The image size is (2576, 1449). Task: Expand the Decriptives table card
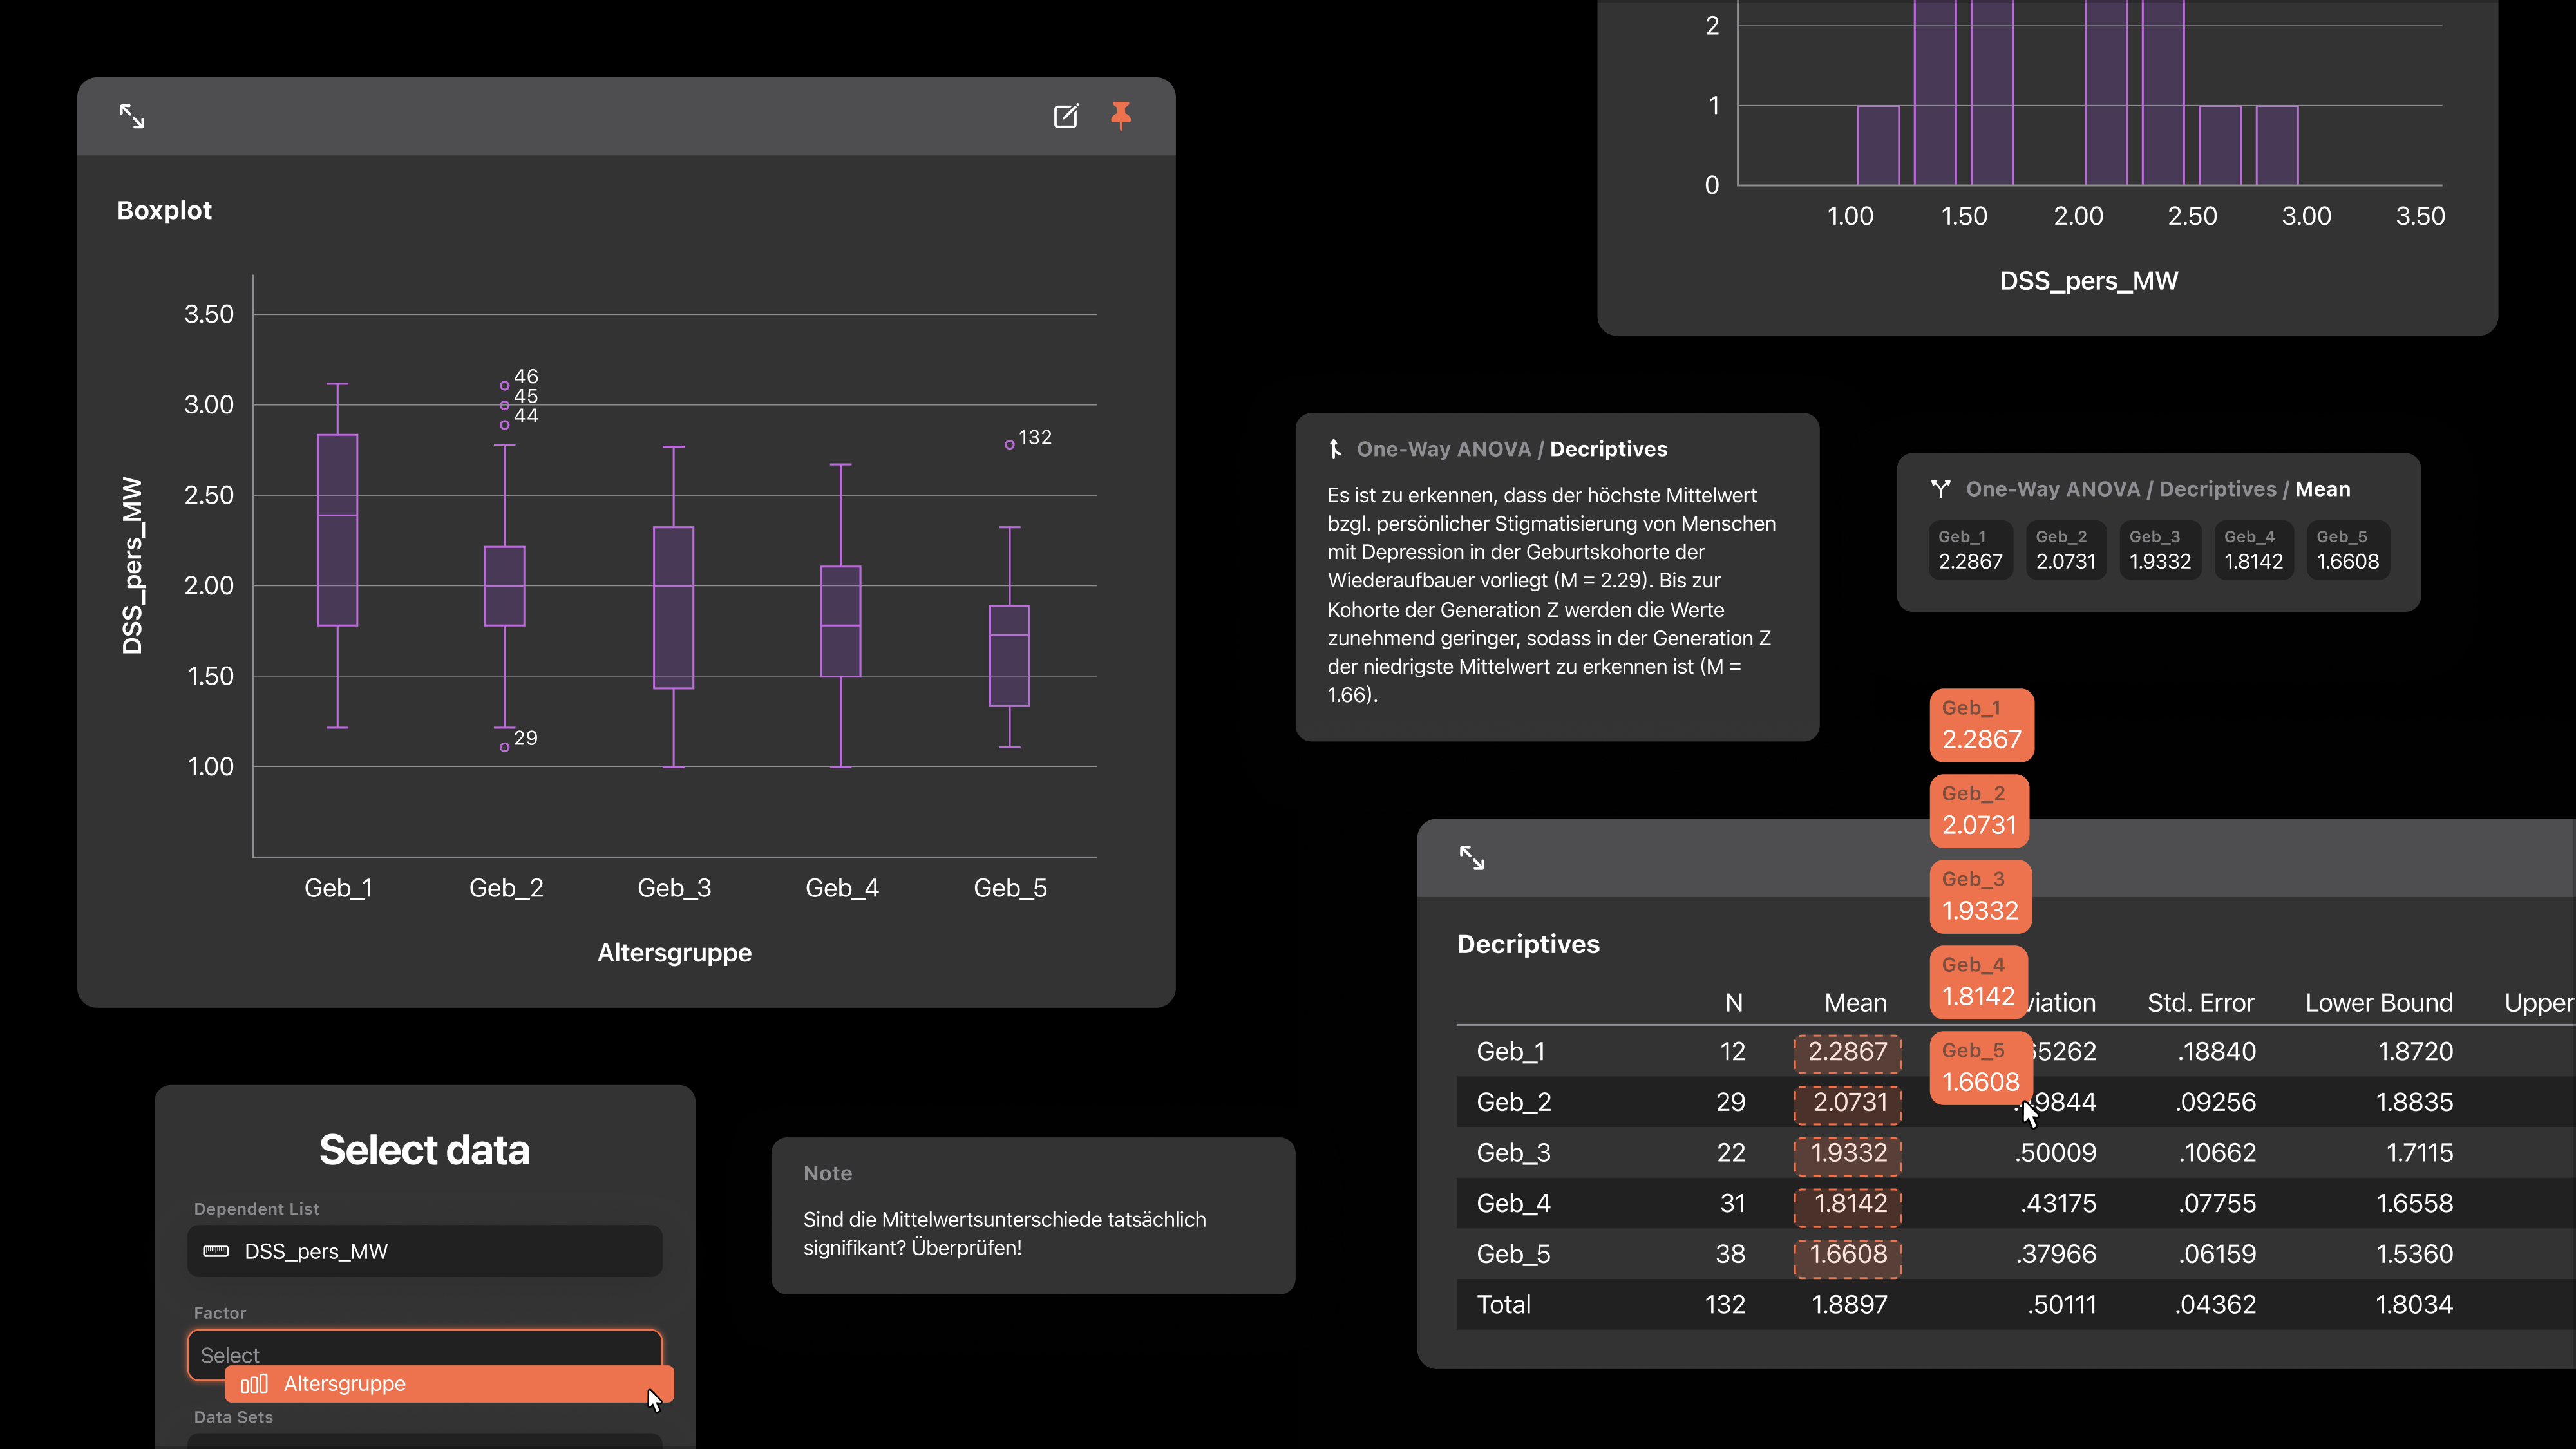pyautogui.click(x=1472, y=858)
